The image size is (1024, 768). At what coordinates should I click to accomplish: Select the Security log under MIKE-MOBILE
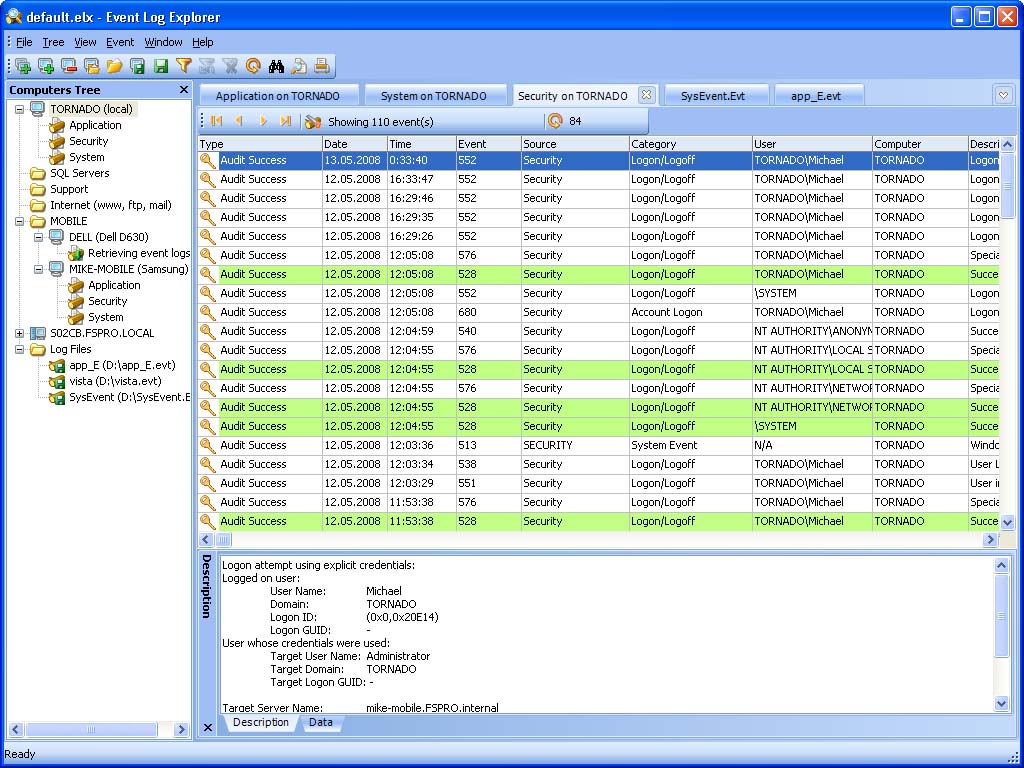click(x=110, y=300)
